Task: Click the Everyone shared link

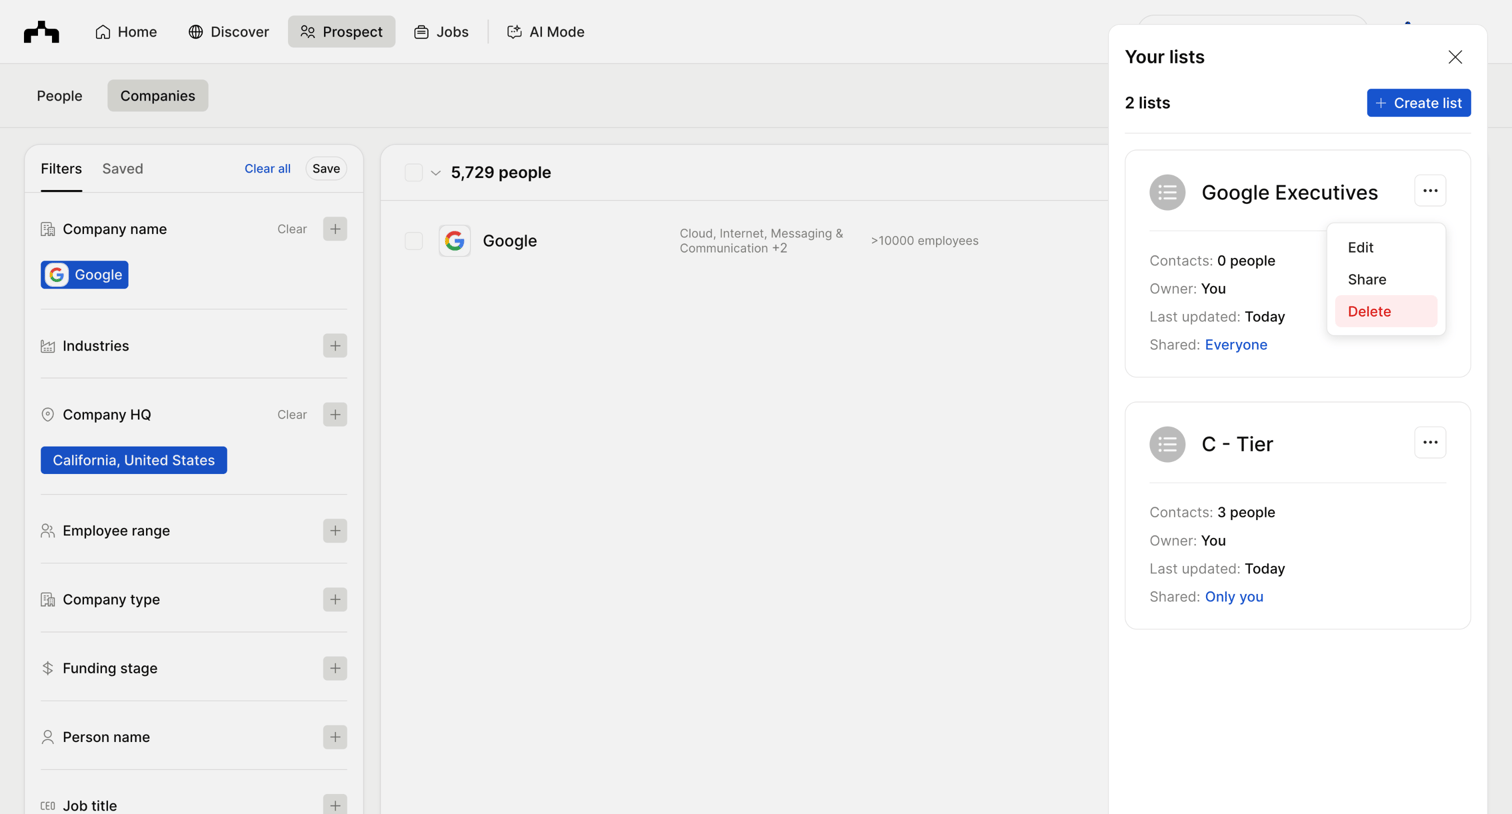Action: tap(1236, 345)
